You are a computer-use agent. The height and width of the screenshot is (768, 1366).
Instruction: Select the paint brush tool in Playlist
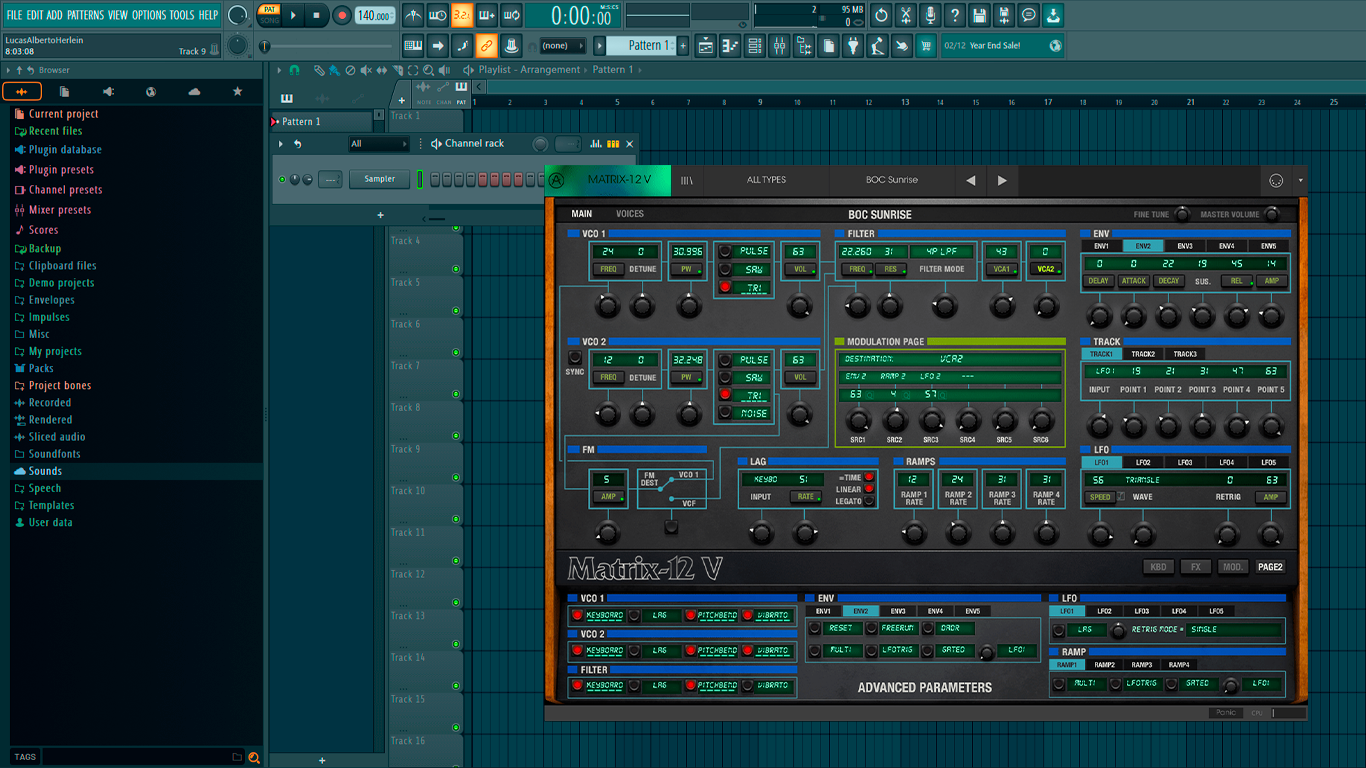334,70
